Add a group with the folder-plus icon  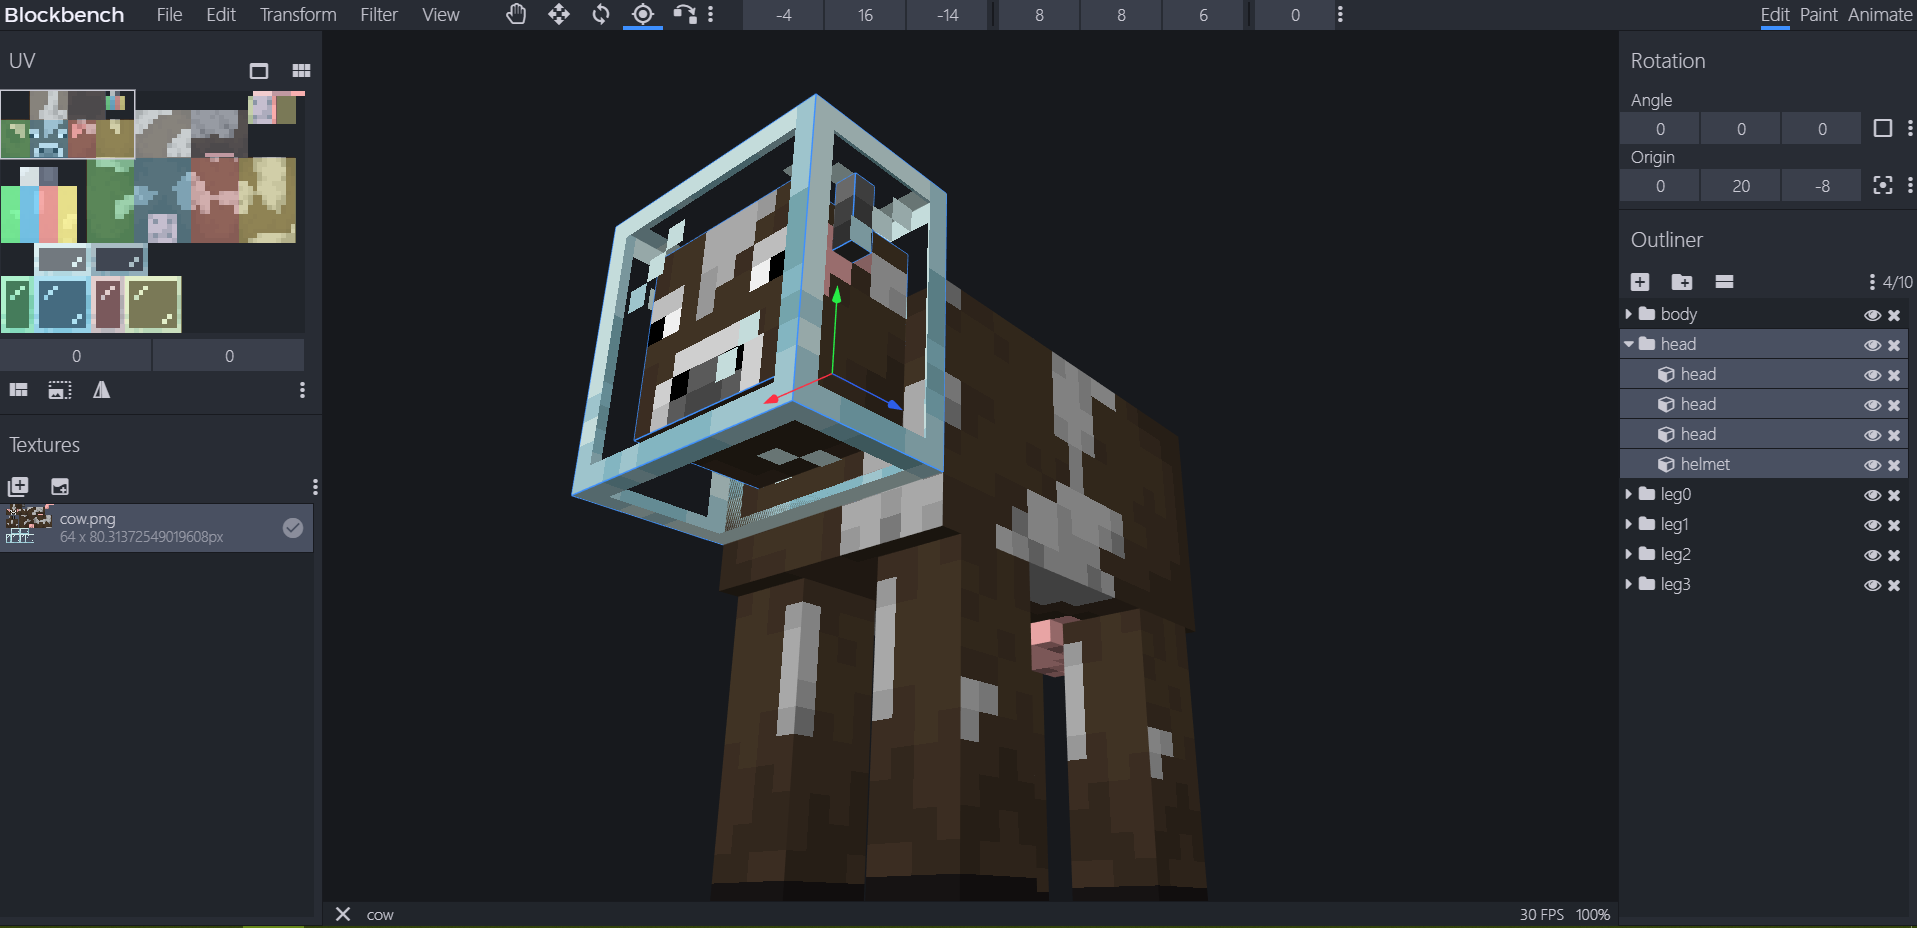coord(1682,282)
